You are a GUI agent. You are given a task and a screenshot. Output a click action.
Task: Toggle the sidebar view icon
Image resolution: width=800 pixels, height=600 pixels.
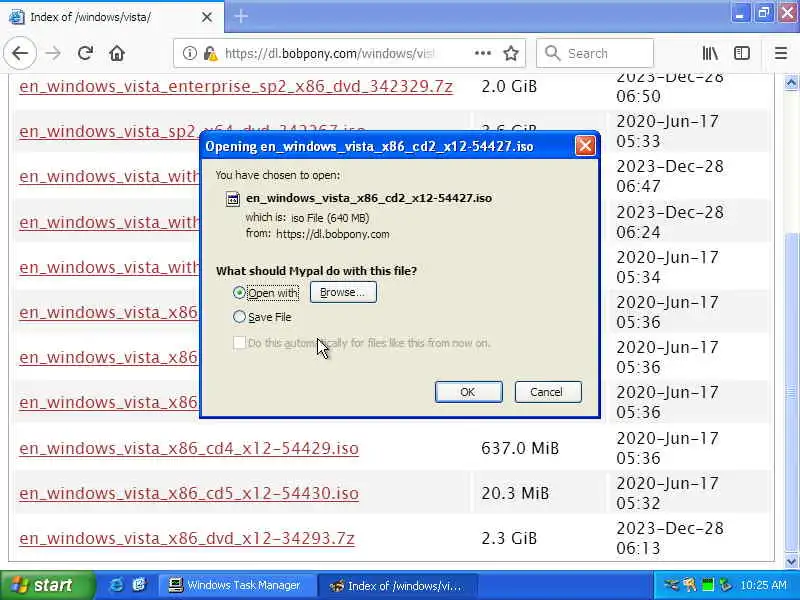tap(742, 53)
